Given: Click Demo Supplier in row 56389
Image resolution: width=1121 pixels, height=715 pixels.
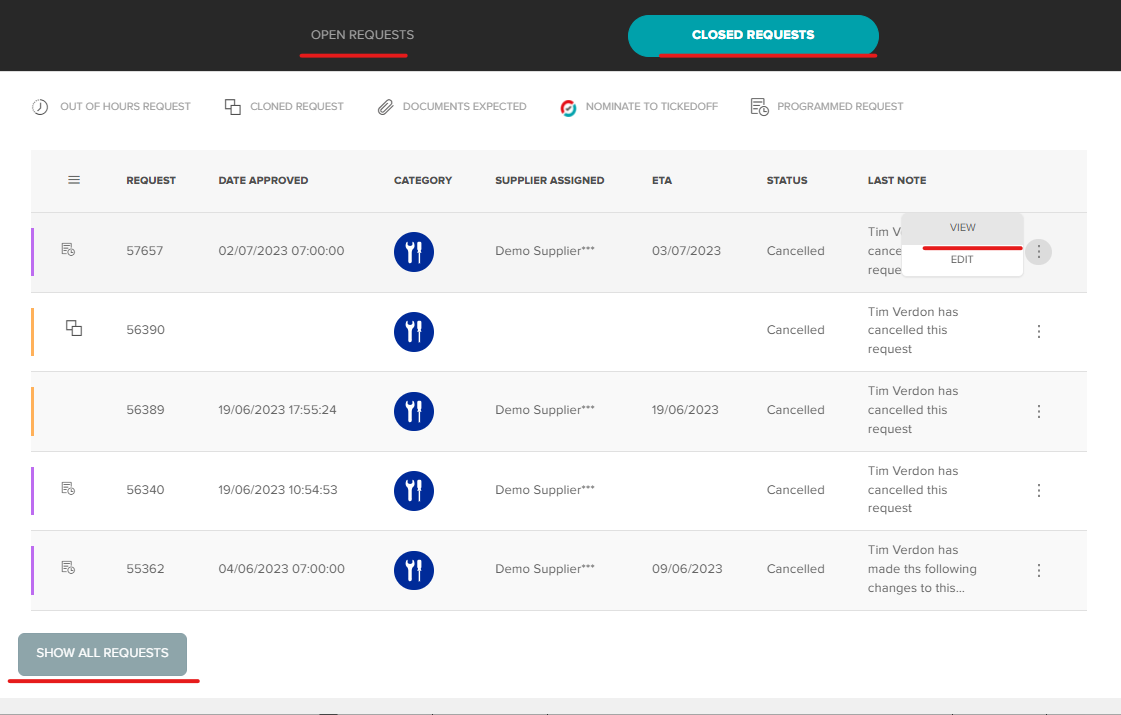Looking at the screenshot, I should pos(545,410).
